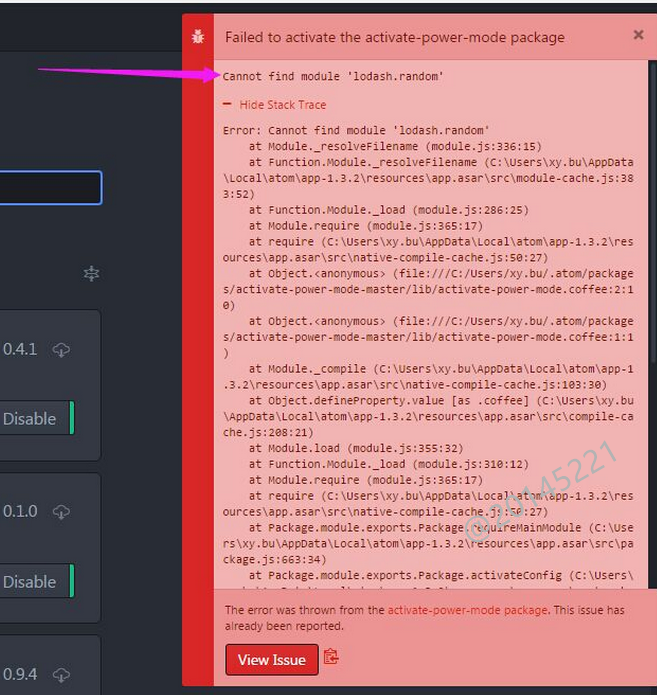Click the bug icon on the error notification

pos(198,36)
